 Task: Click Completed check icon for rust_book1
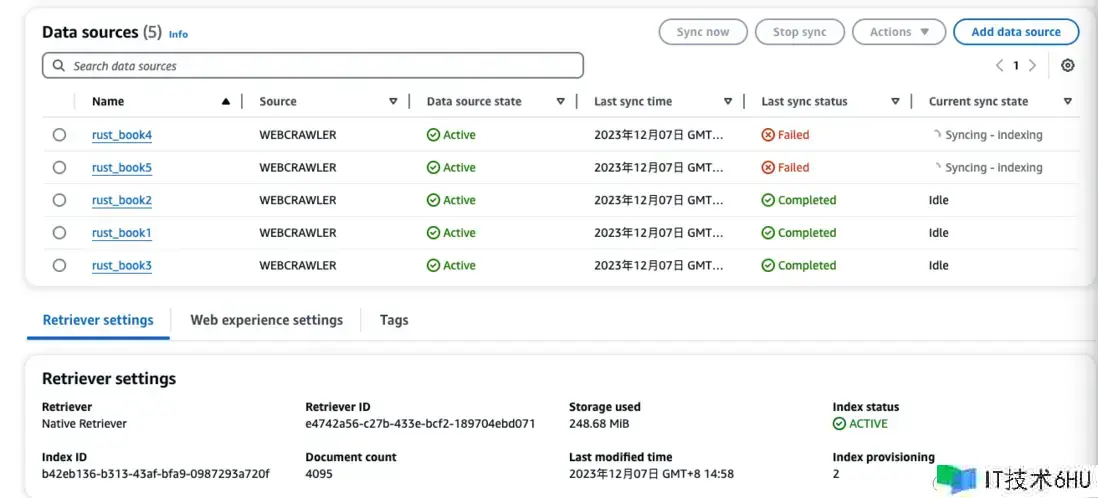(x=768, y=233)
